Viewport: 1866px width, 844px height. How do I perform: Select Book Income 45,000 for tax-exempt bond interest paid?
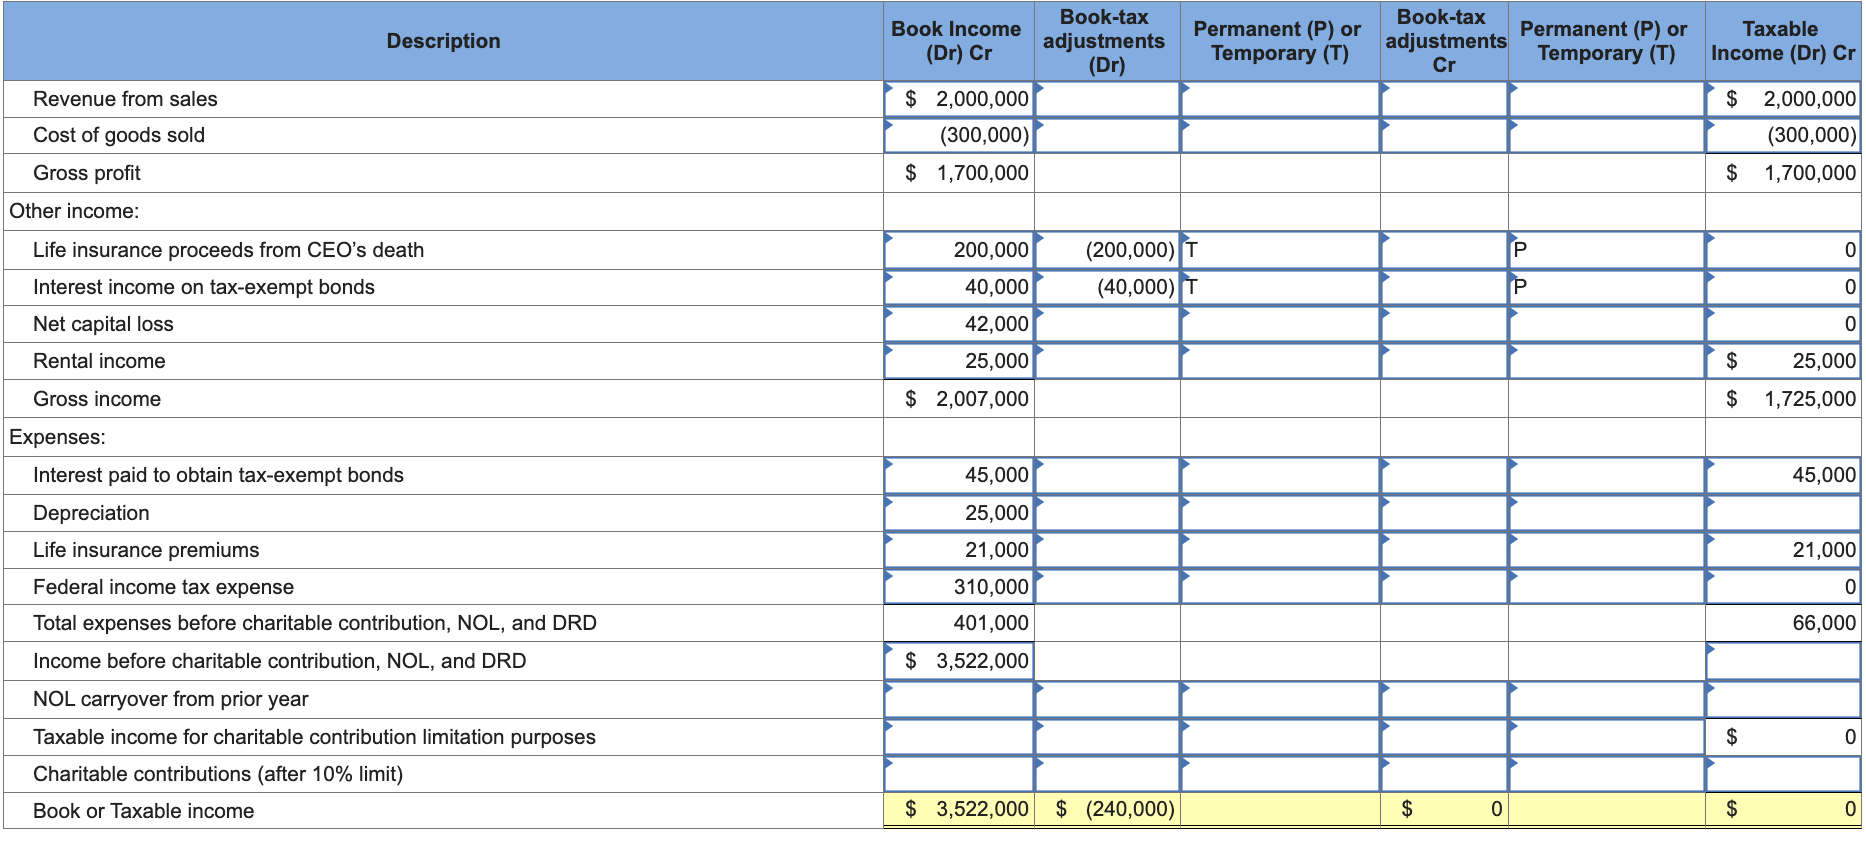click(x=959, y=475)
